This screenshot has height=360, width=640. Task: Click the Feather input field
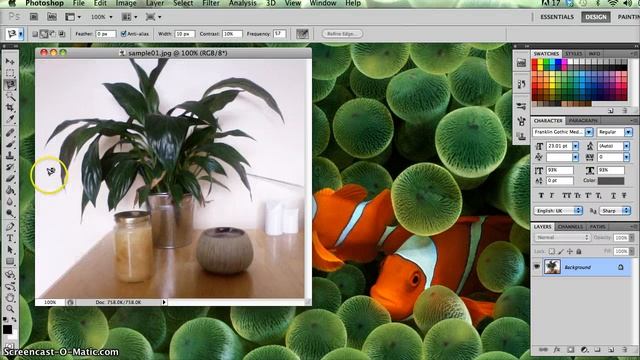105,34
